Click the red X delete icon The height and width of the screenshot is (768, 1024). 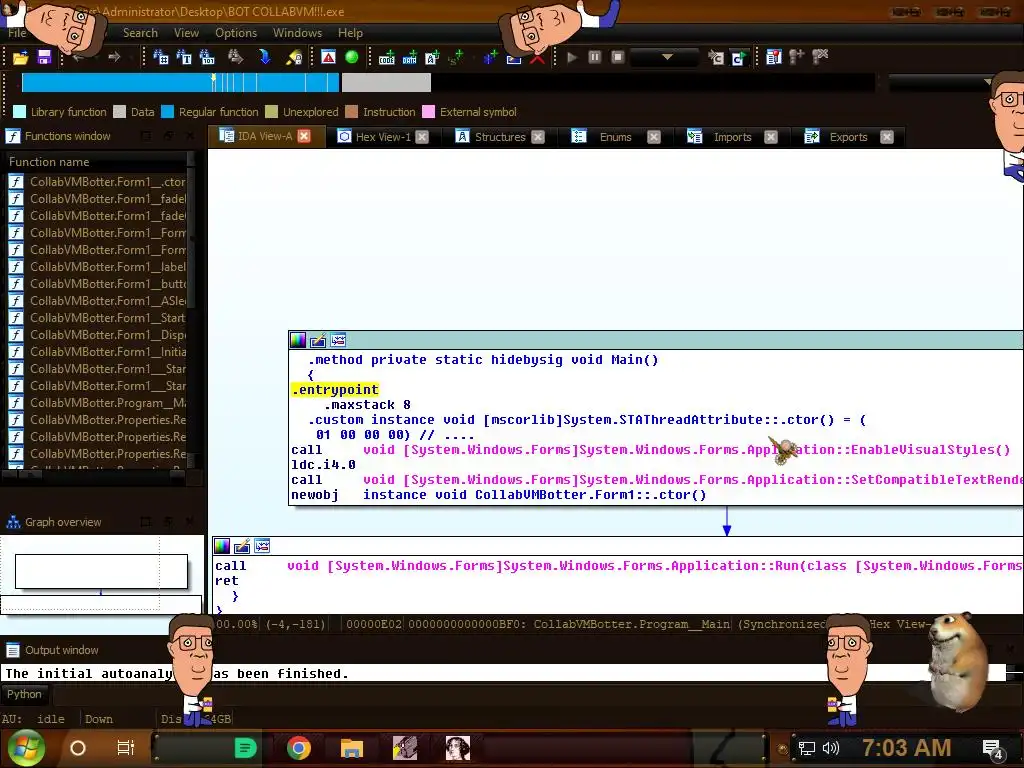(x=537, y=59)
